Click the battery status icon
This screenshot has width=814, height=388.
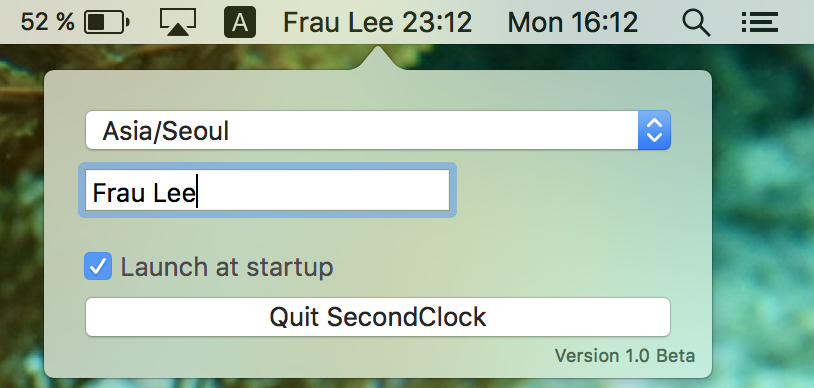click(107, 22)
